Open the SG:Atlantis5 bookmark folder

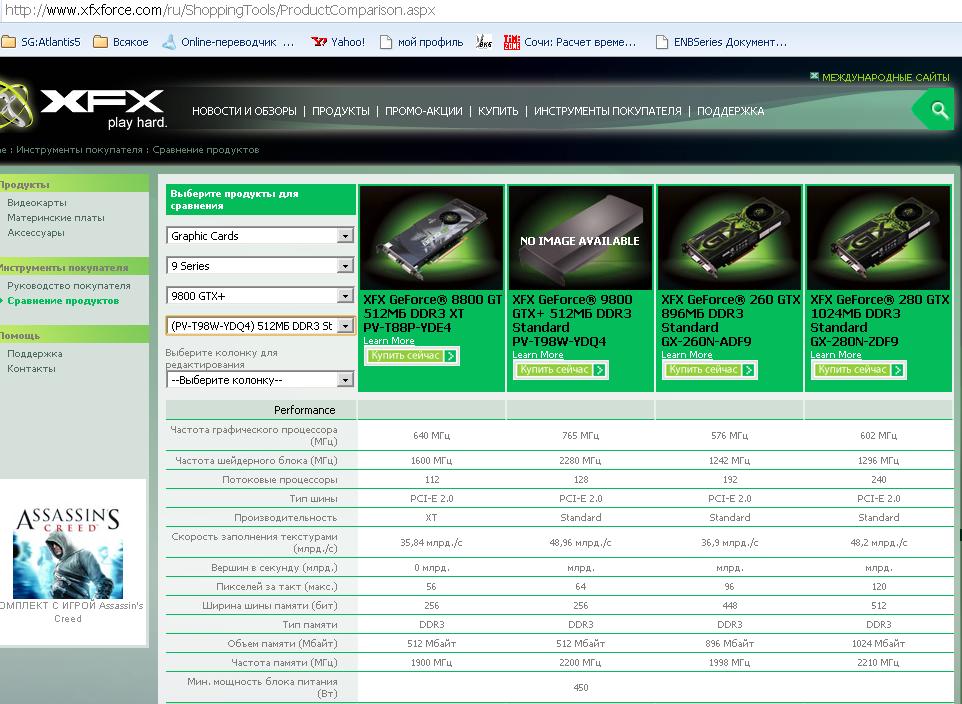pos(41,42)
